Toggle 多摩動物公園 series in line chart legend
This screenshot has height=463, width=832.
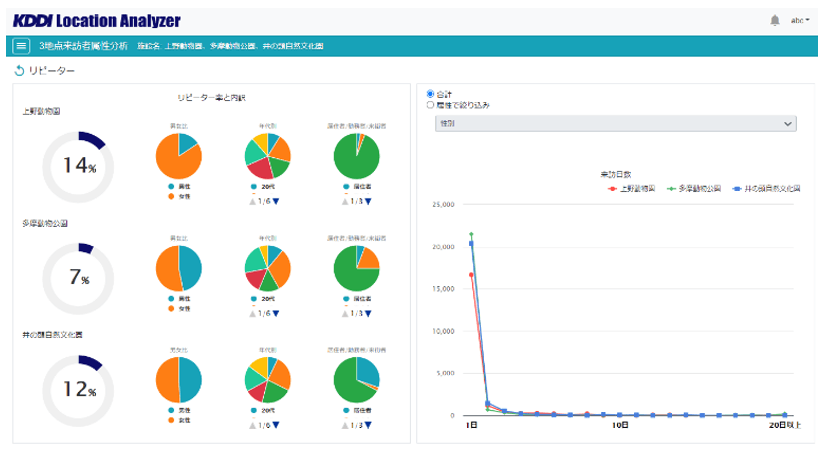tap(697, 188)
